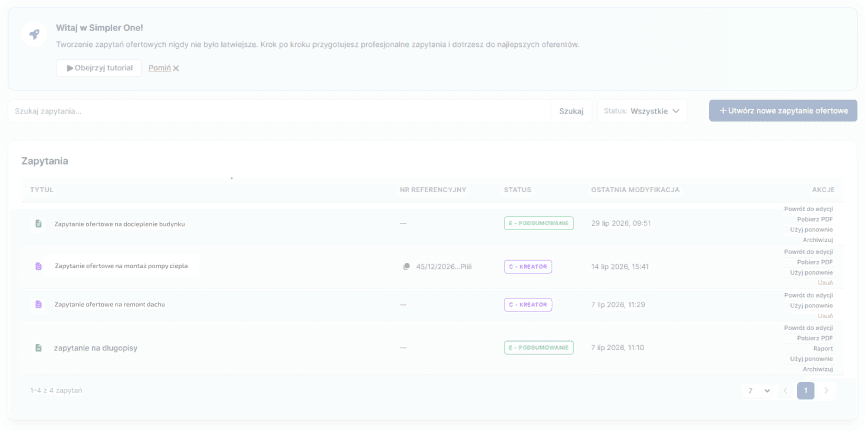Click the rocket icon in welcome banner

34,34
